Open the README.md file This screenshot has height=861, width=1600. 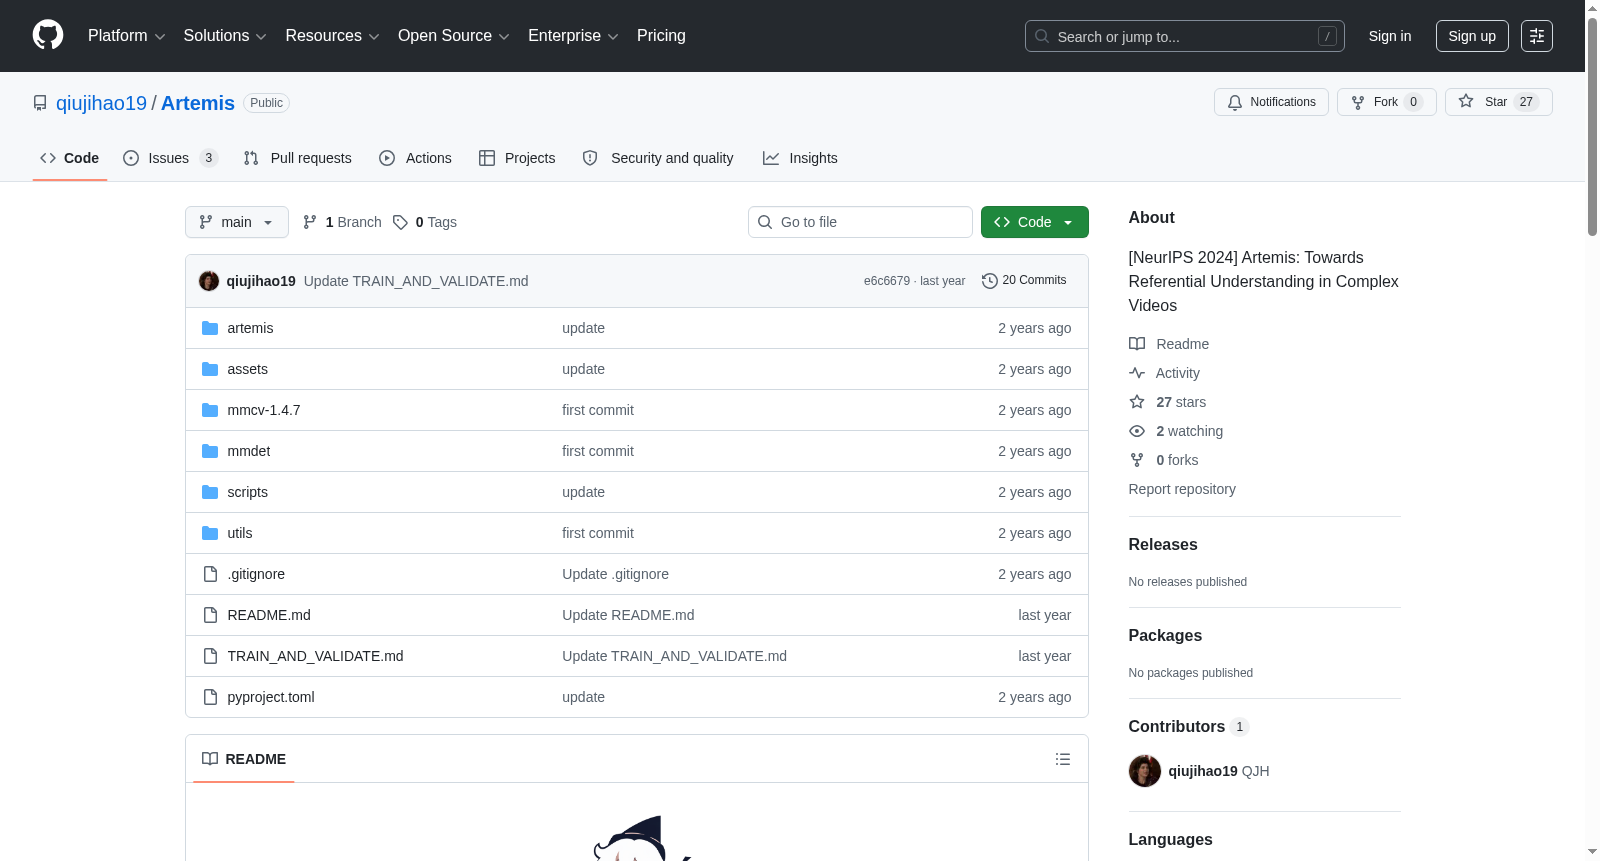click(269, 615)
